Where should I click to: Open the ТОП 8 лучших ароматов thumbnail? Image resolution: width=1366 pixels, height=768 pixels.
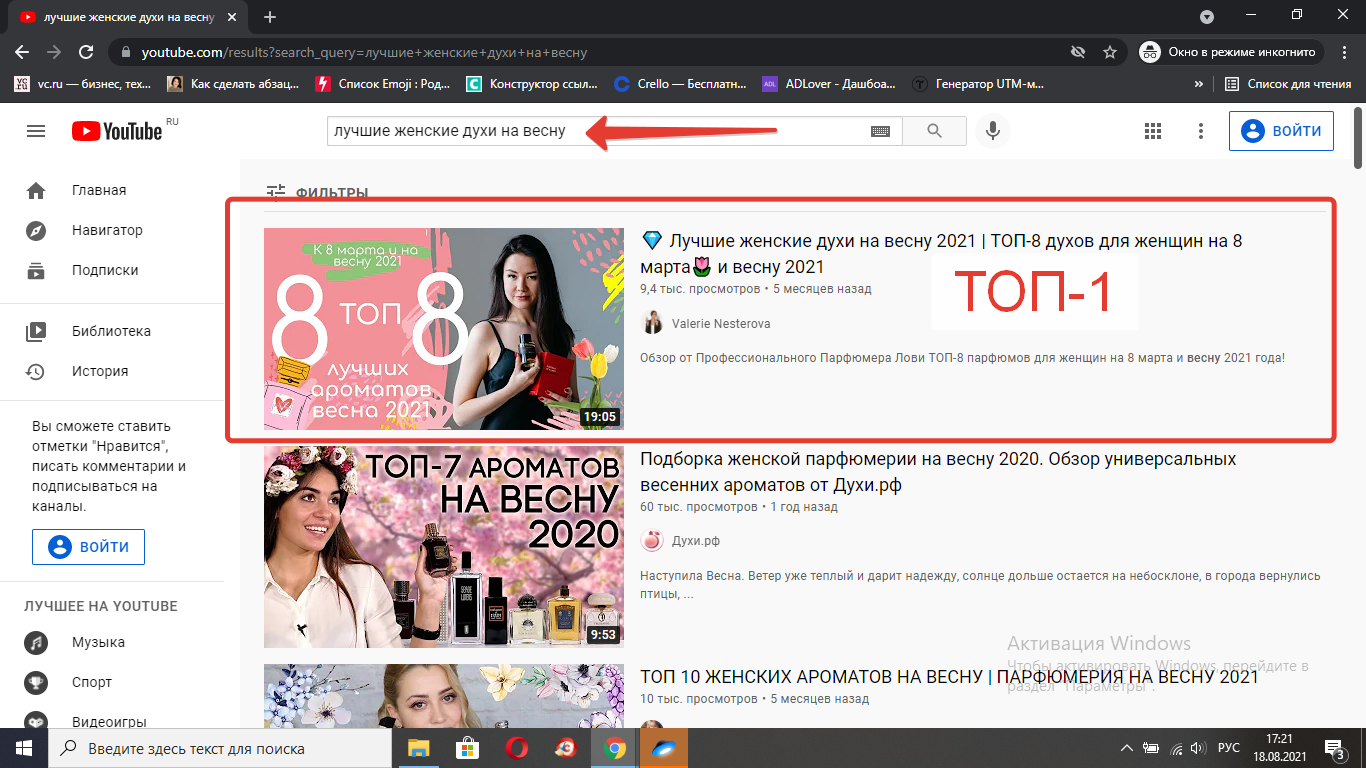coord(443,329)
